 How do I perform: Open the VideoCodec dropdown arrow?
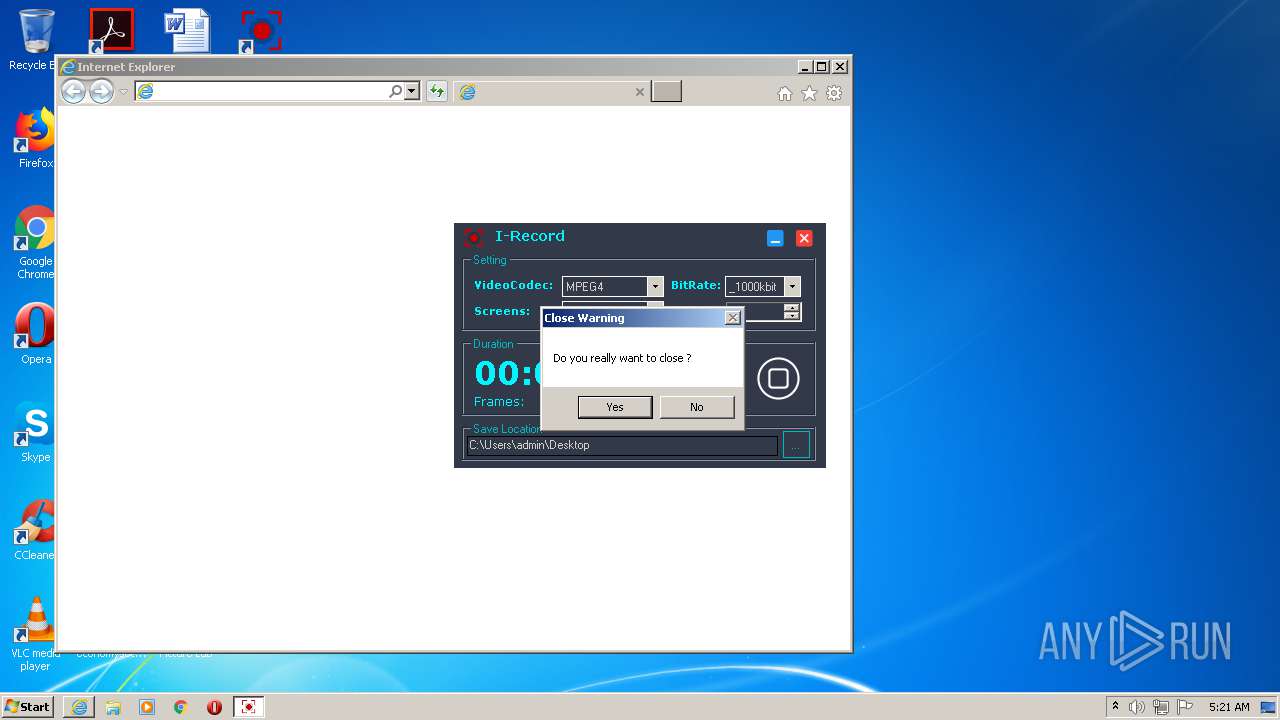pos(655,287)
